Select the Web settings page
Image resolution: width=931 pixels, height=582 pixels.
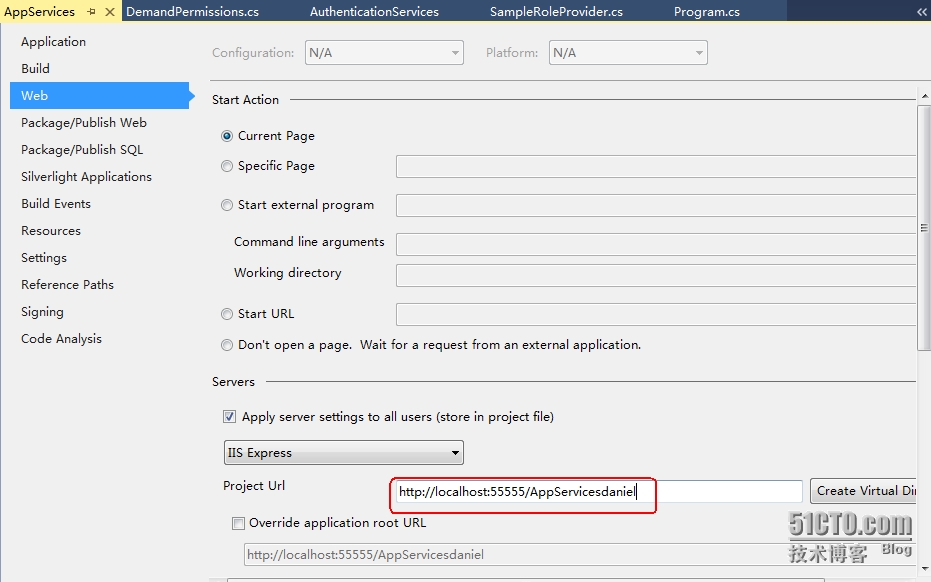click(99, 95)
